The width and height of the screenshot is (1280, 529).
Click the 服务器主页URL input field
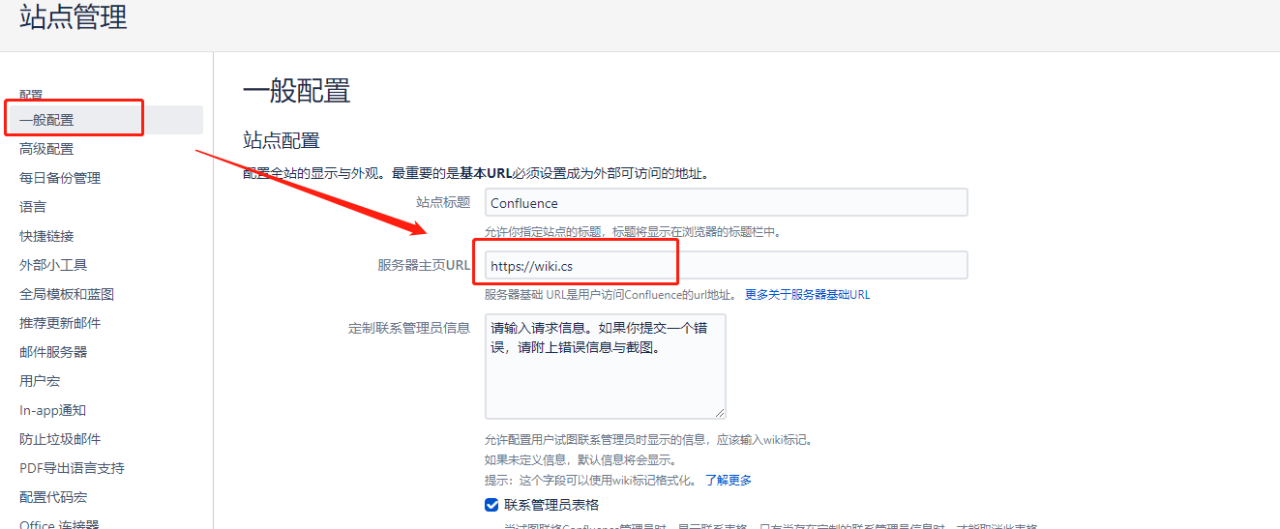click(726, 265)
